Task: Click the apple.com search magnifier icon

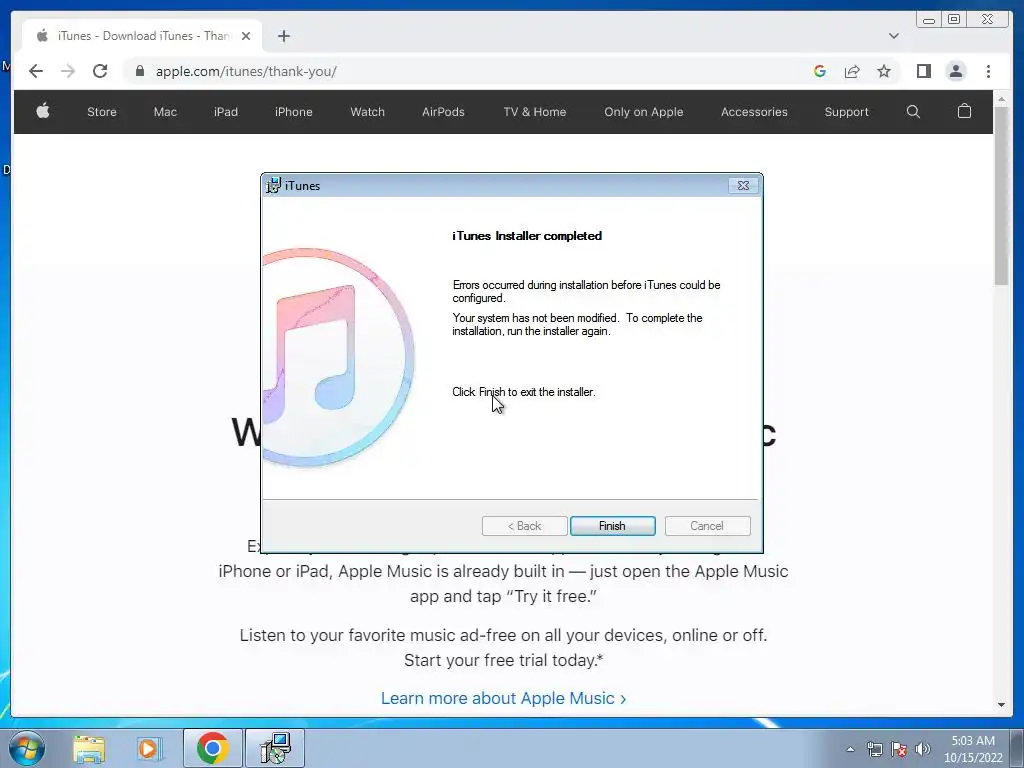Action: click(913, 112)
